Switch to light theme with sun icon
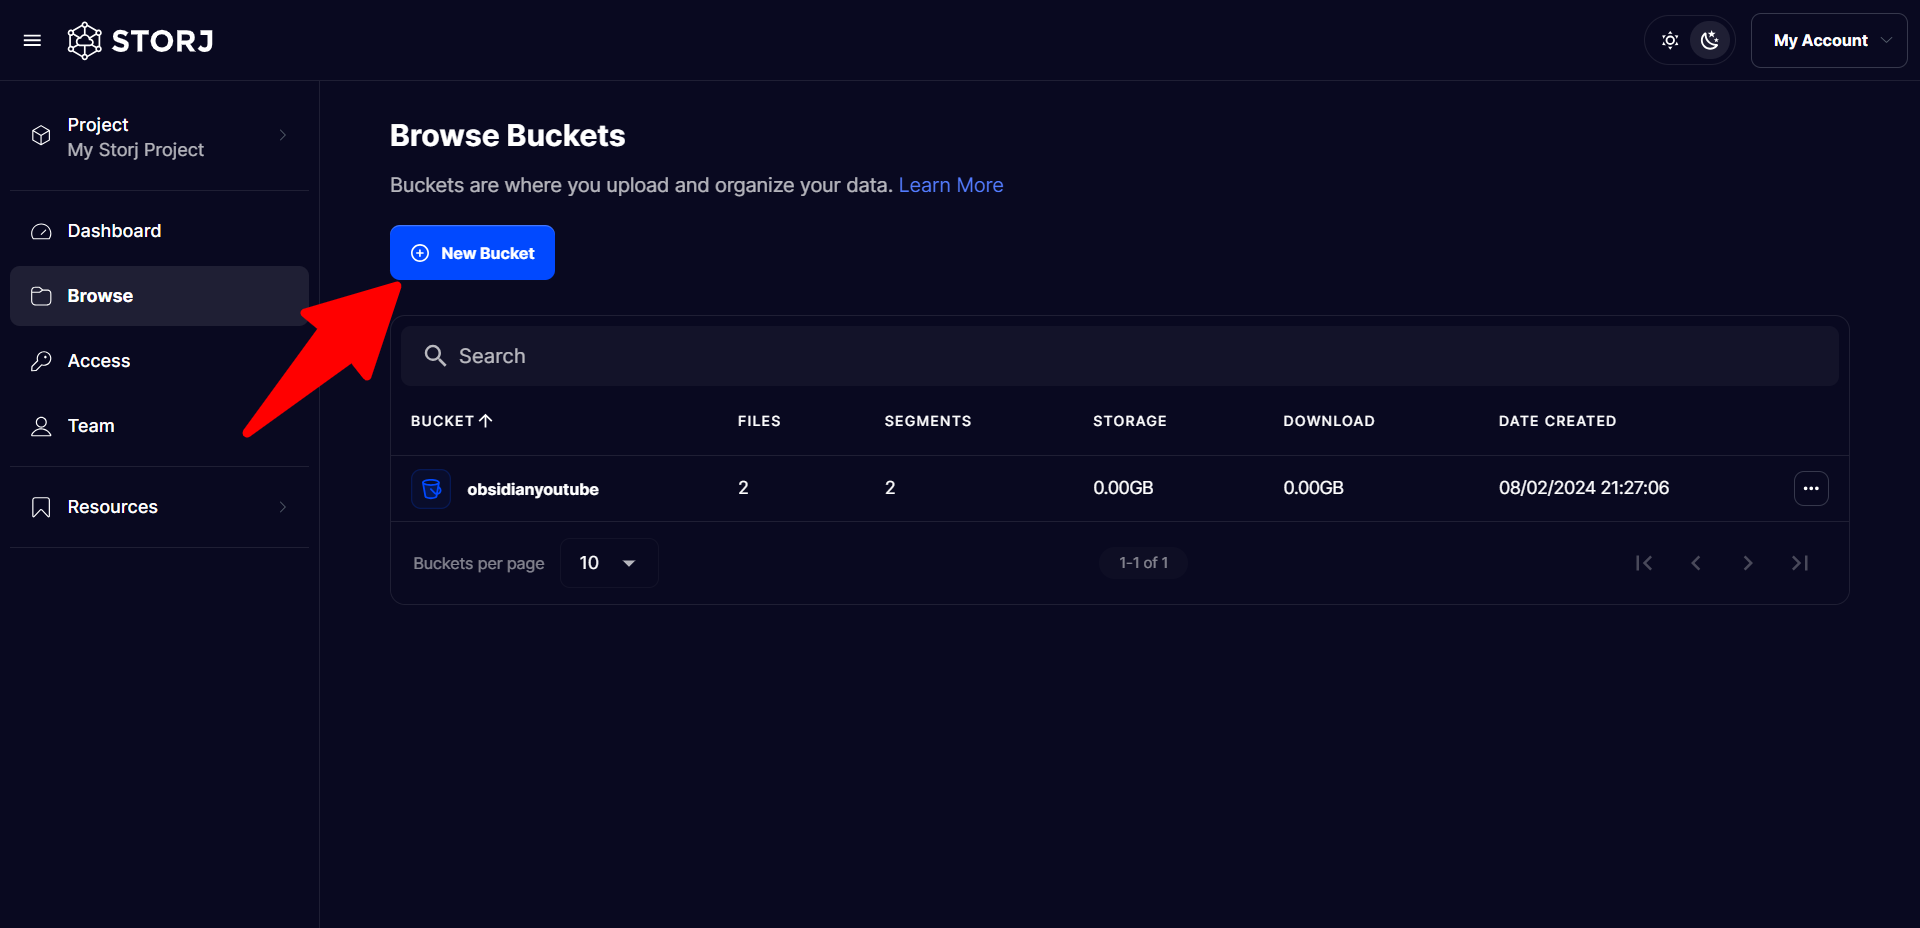This screenshot has width=1920, height=928. point(1669,41)
